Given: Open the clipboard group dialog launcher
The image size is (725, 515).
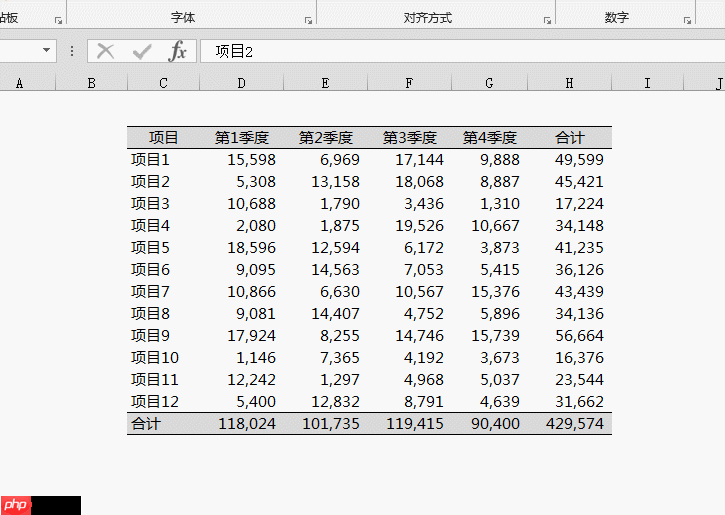Looking at the screenshot, I should click(58, 20).
